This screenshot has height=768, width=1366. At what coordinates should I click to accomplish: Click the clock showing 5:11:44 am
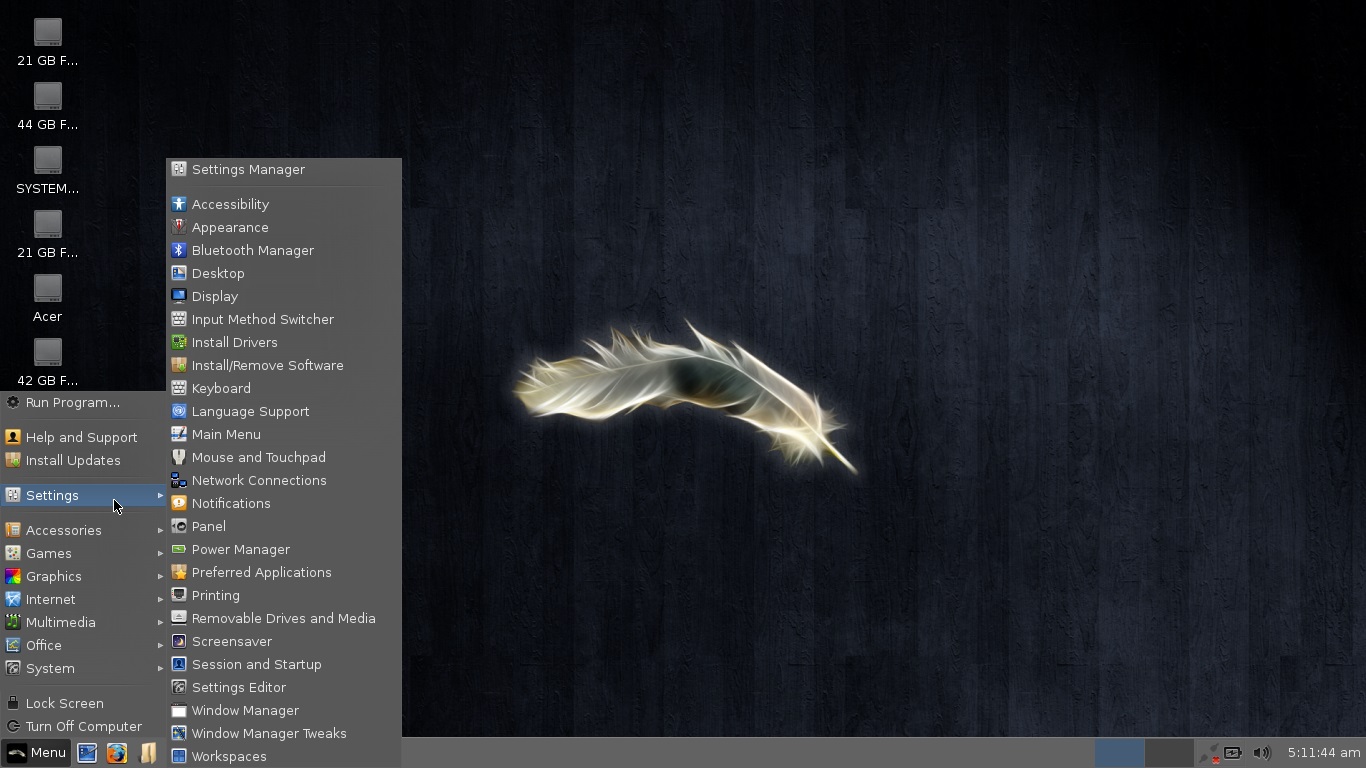point(1323,753)
